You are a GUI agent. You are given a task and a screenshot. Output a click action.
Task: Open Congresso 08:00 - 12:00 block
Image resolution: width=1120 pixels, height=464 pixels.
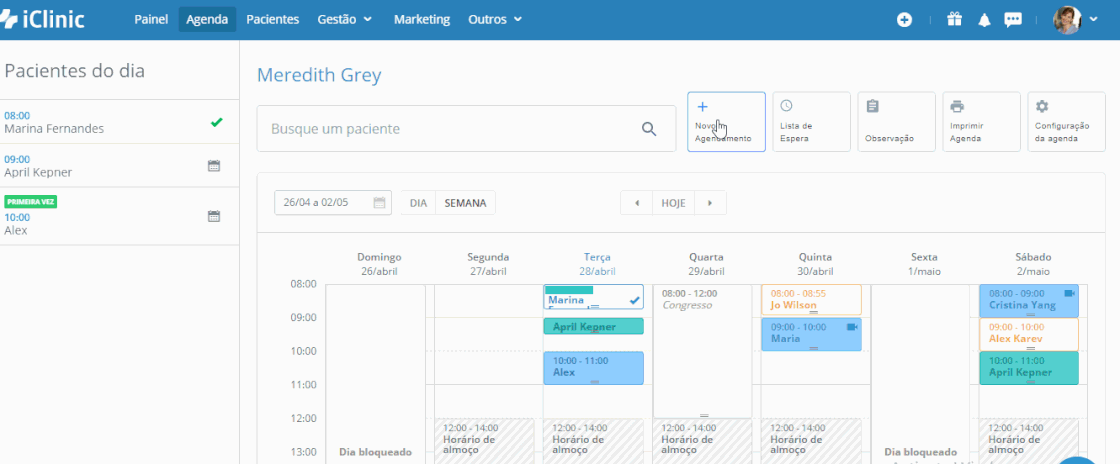702,351
